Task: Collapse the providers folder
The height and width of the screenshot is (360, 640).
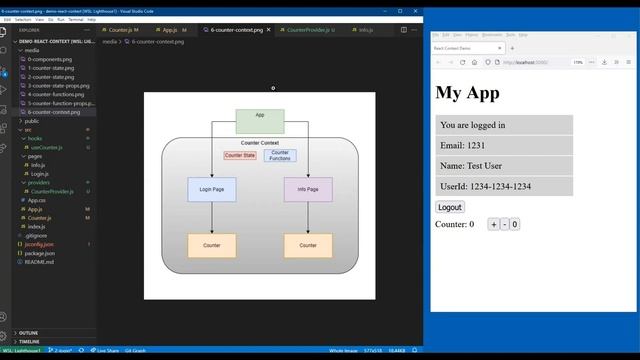Action: click(x=39, y=182)
